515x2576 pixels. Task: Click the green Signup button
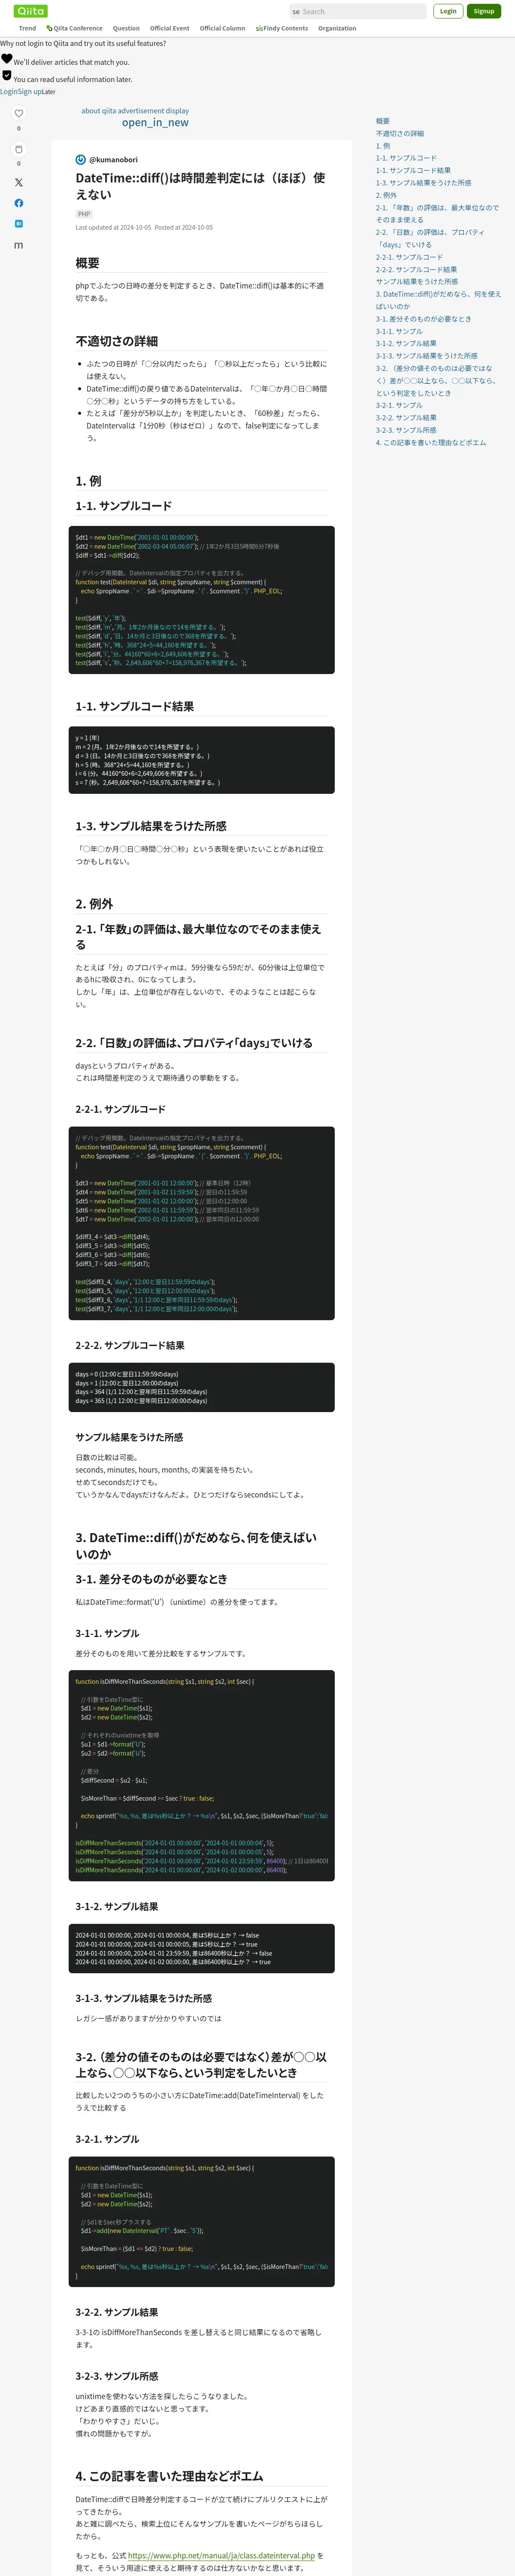pos(484,11)
